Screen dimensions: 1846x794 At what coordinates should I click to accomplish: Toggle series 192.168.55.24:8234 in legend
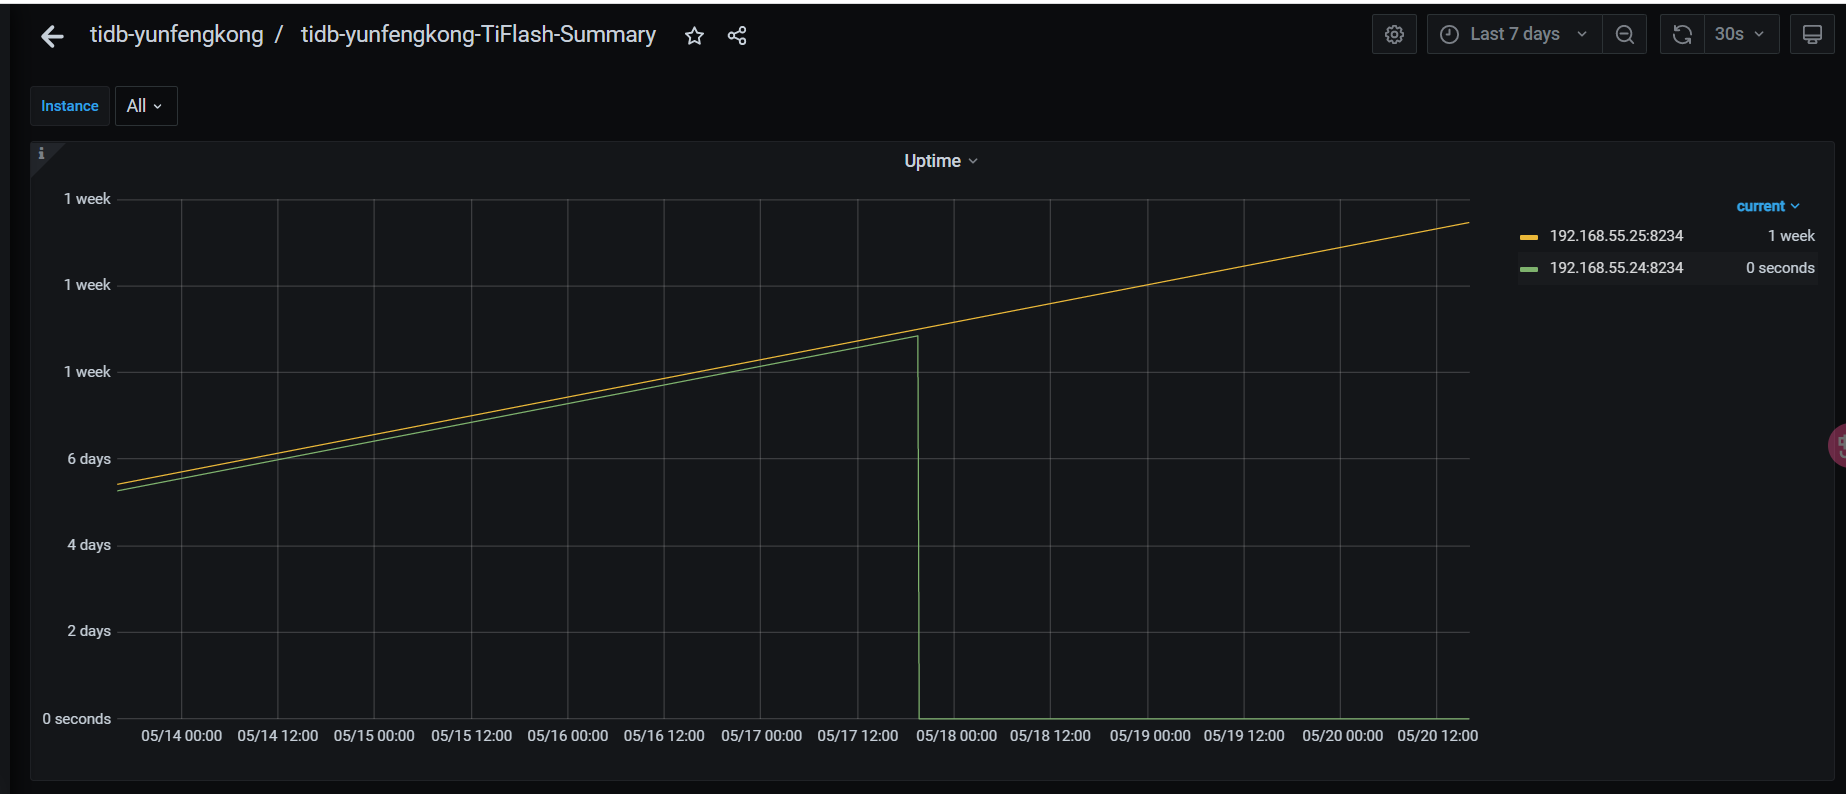pos(1616,268)
